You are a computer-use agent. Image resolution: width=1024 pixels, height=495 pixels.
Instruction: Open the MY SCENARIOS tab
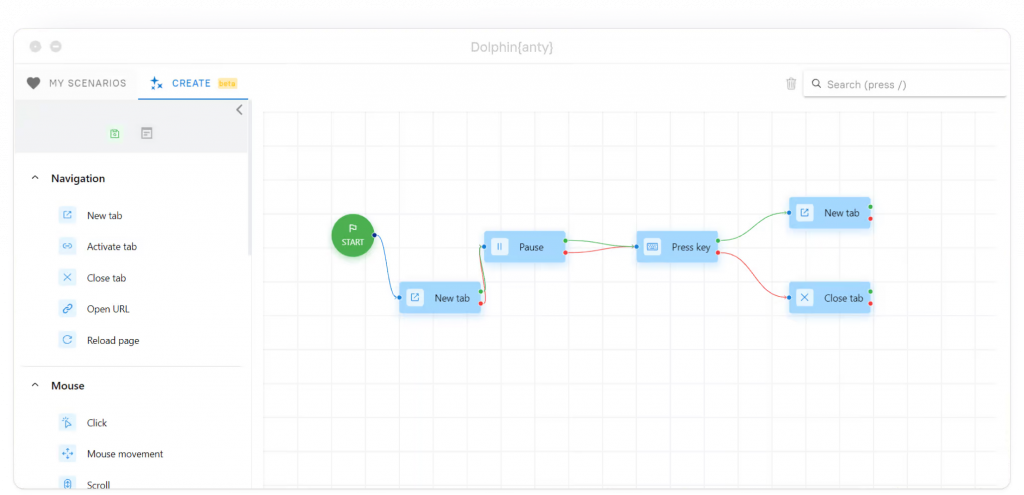pyautogui.click(x=76, y=83)
